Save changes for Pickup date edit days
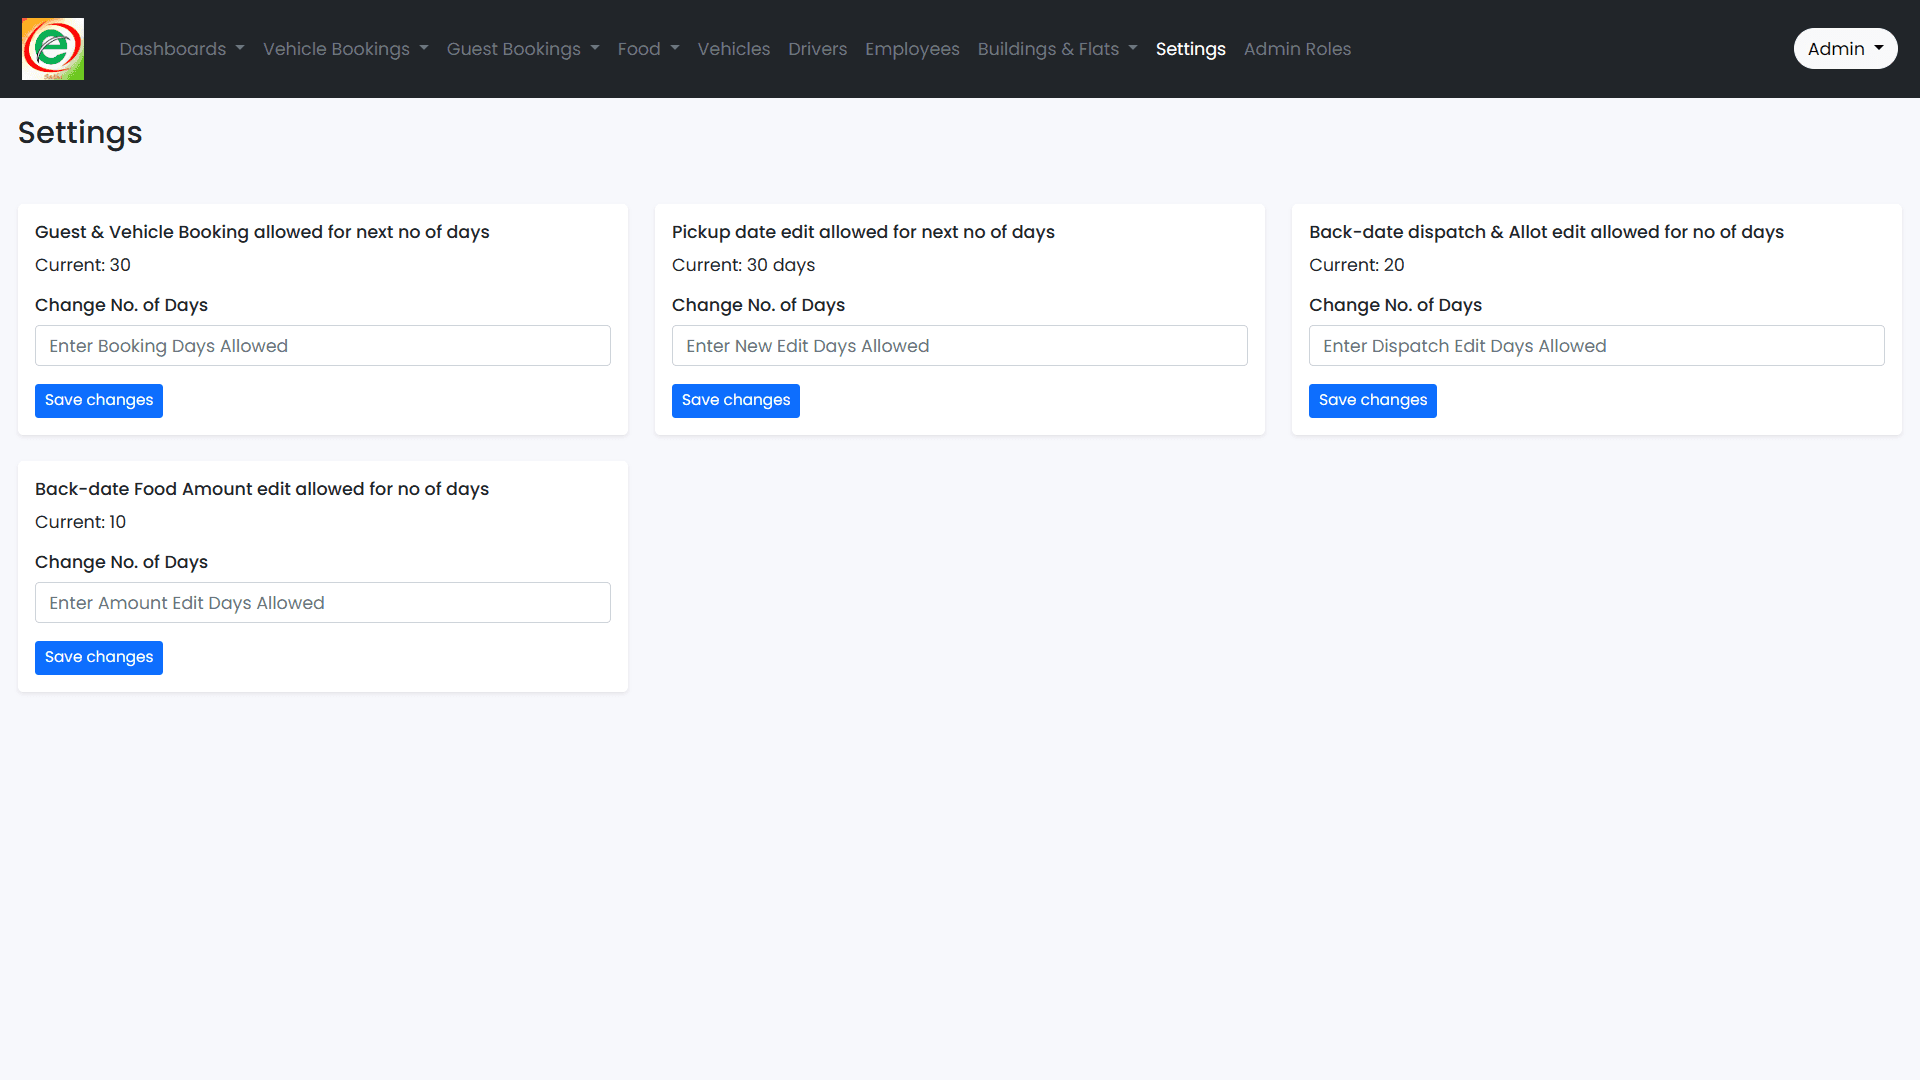Screen dimensions: 1920x1080 (x=735, y=400)
